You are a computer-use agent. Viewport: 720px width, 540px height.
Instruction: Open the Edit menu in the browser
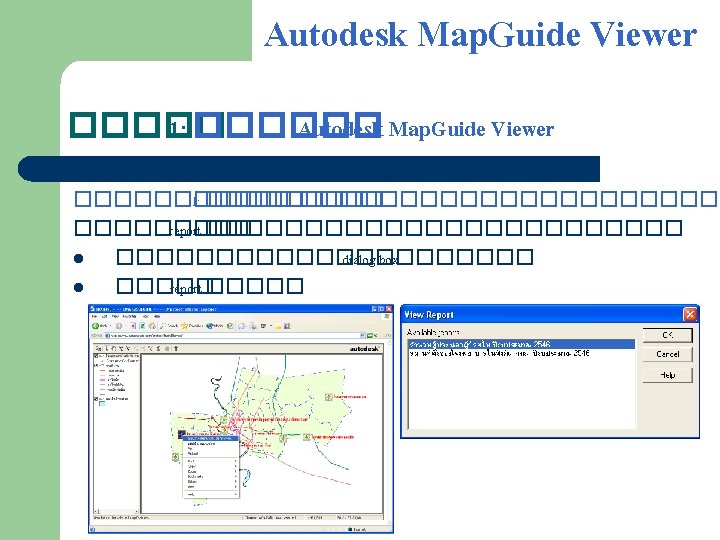[x=104, y=317]
